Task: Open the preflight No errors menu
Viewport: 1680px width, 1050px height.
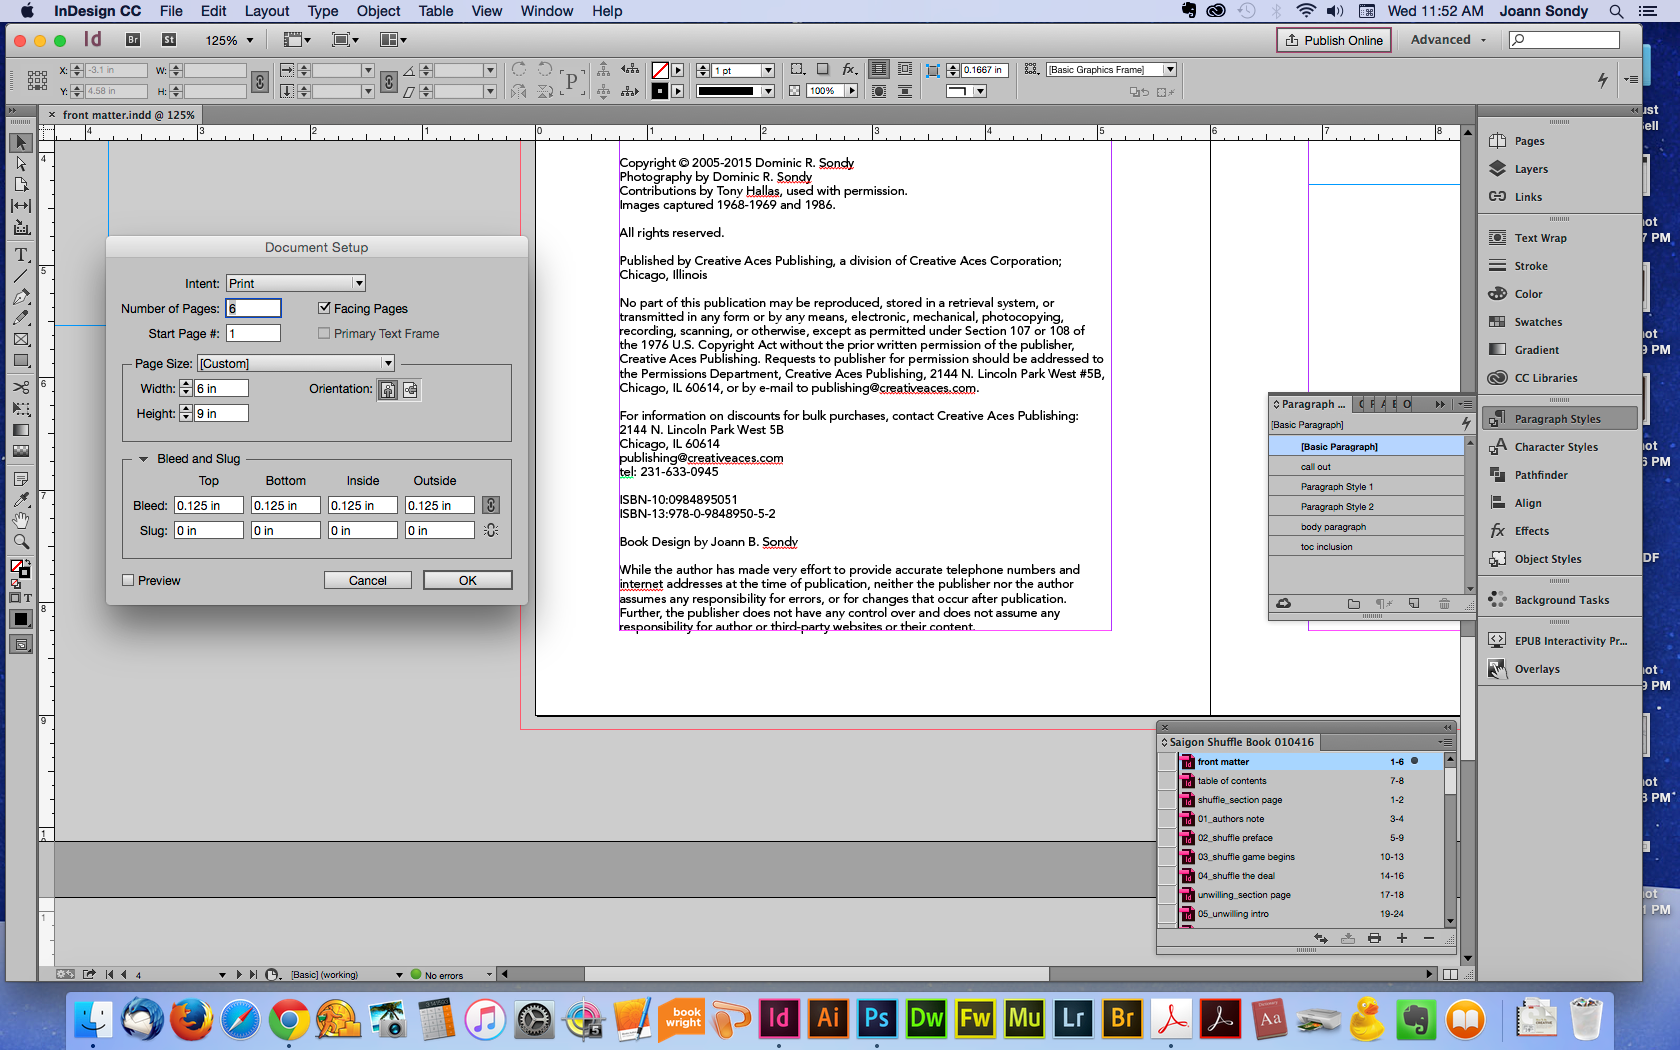Action: (x=489, y=975)
